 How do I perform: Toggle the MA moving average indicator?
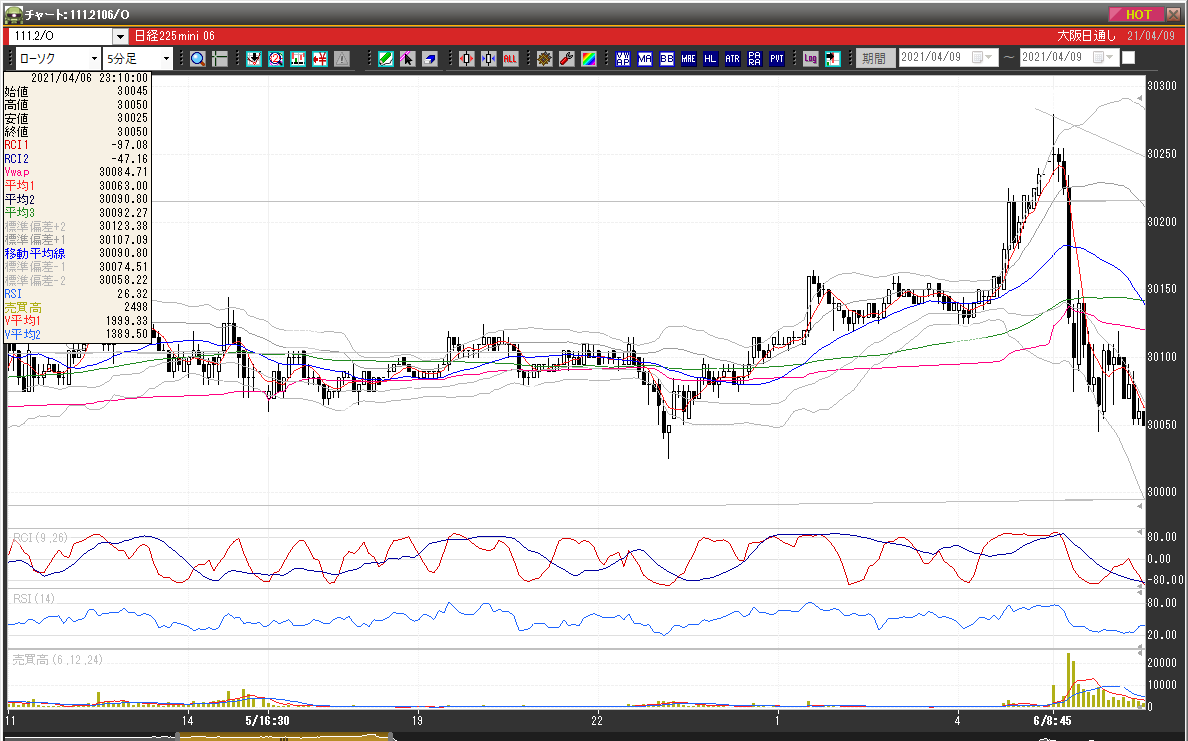645,59
